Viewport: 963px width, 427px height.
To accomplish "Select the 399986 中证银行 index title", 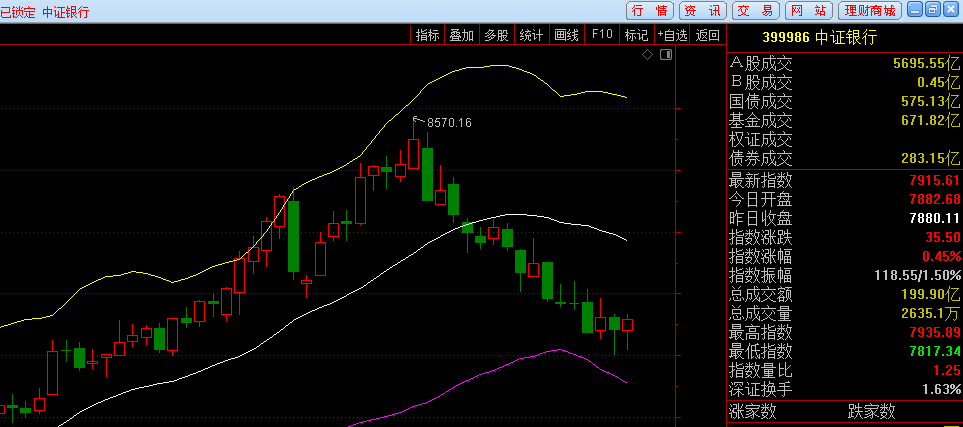I will click(819, 37).
